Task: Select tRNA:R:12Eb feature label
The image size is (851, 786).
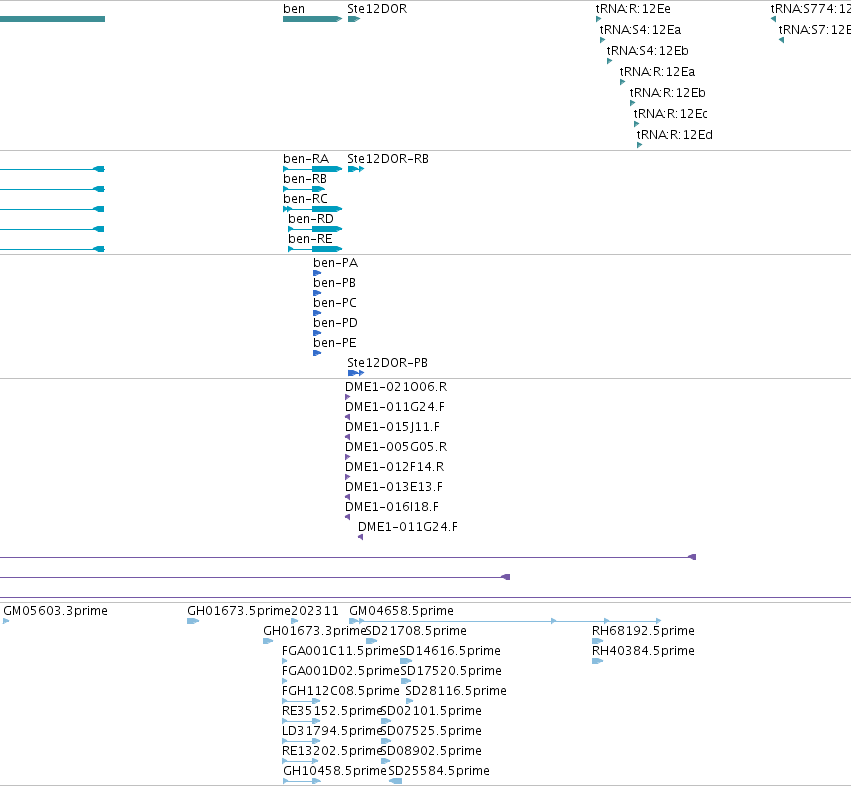Action: [667, 93]
